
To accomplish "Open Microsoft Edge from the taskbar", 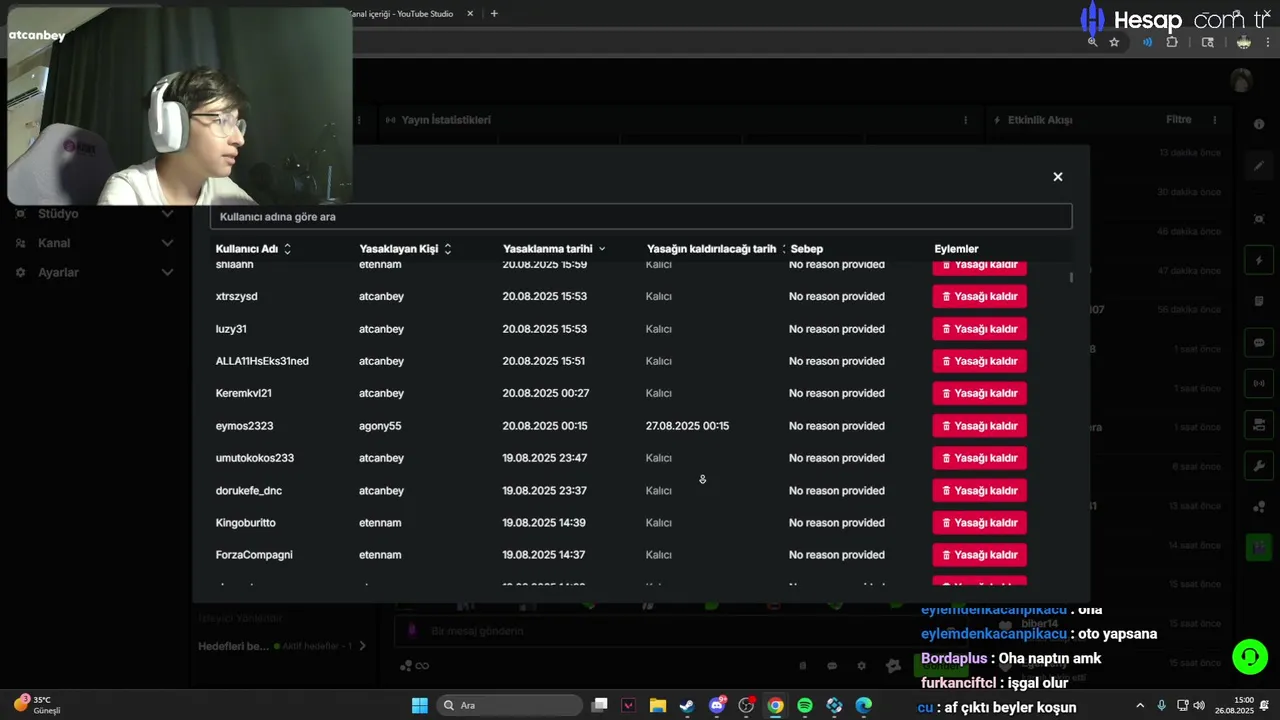I will [863, 705].
